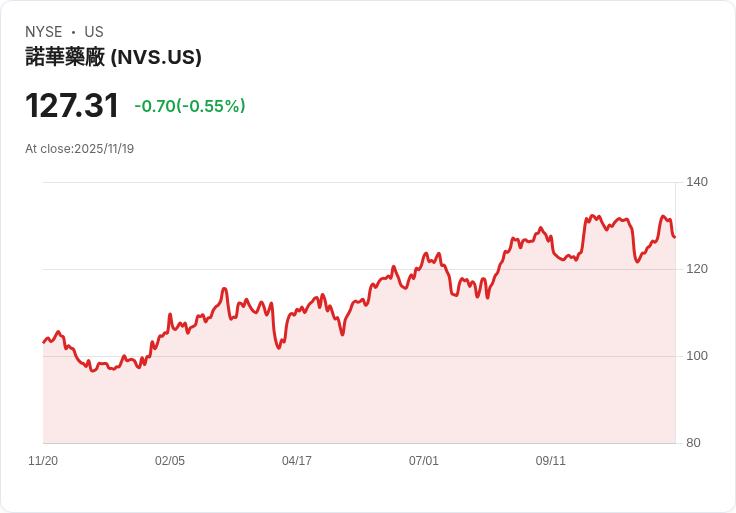Click the 120 y-axis value label
This screenshot has width=736, height=513.
click(697, 269)
